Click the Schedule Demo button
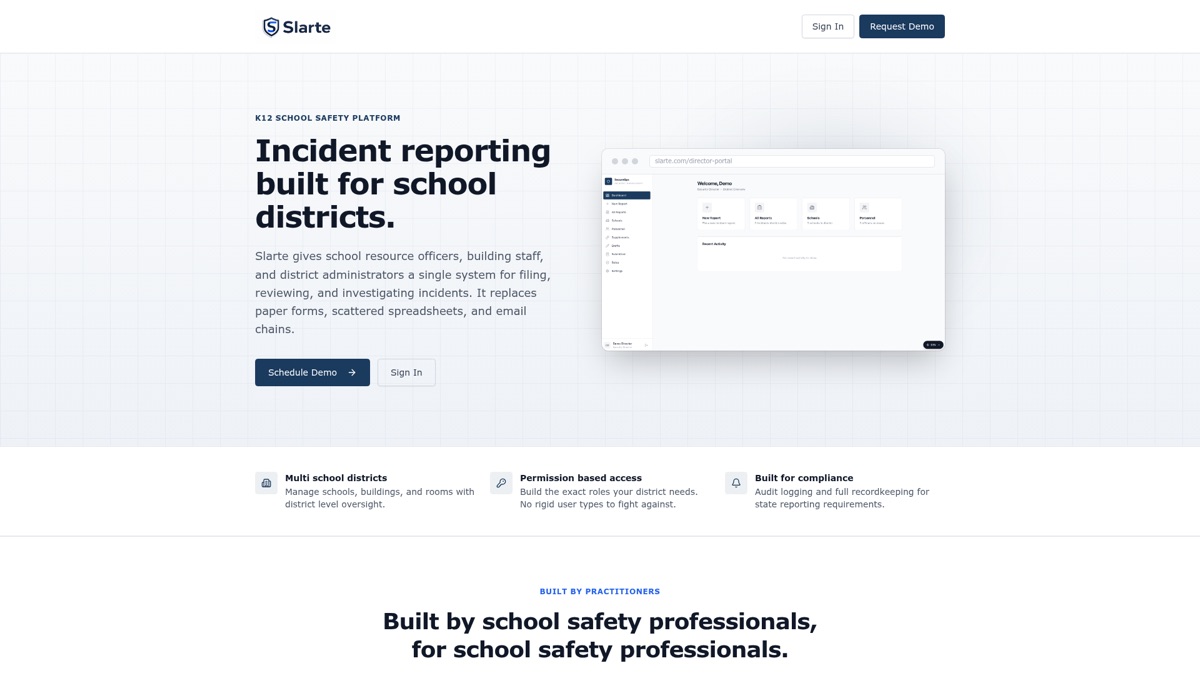The height and width of the screenshot is (675, 1200). 312,372
